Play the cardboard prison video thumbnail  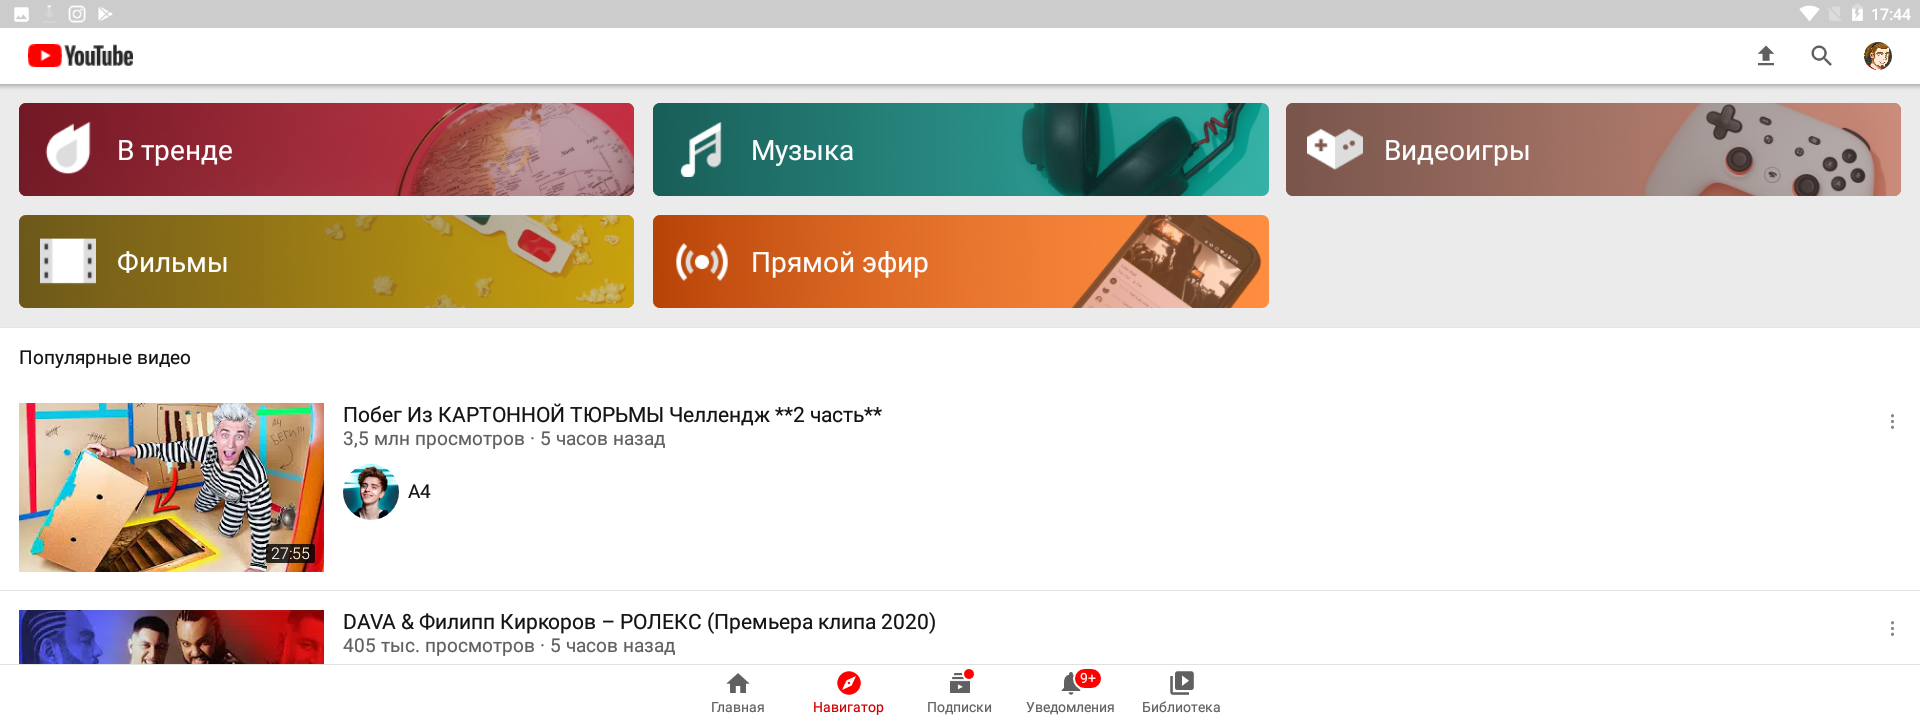point(171,488)
